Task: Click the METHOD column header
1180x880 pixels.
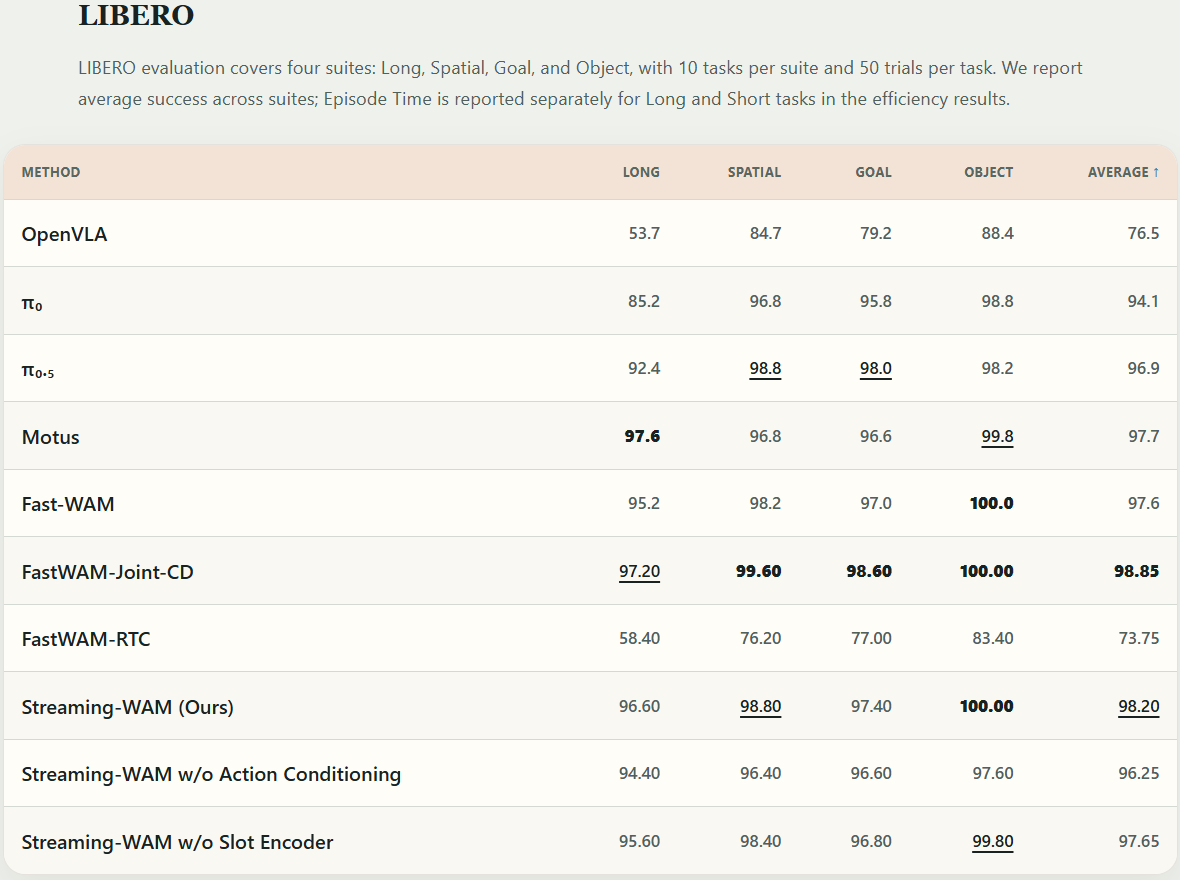Action: click(x=50, y=172)
